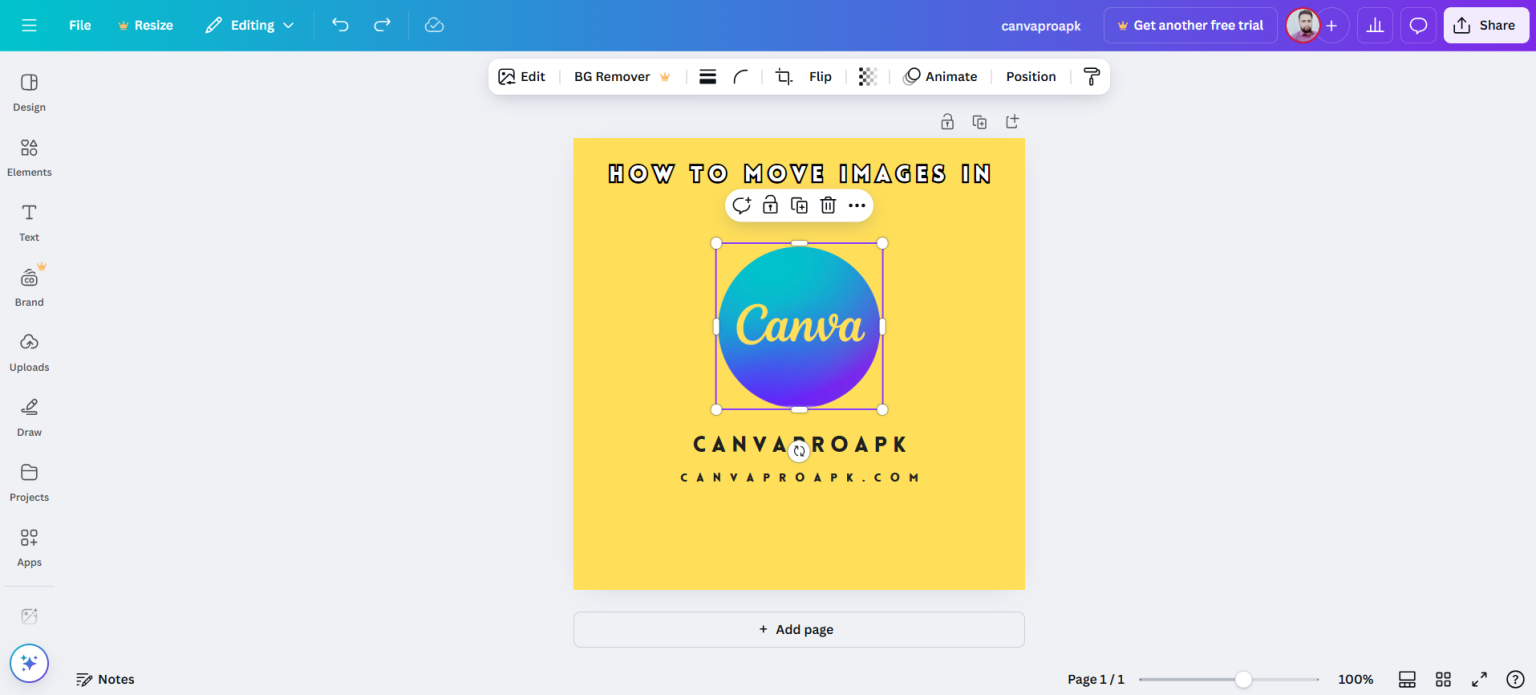Open the Text panel
1536x695 pixels.
tap(28, 222)
